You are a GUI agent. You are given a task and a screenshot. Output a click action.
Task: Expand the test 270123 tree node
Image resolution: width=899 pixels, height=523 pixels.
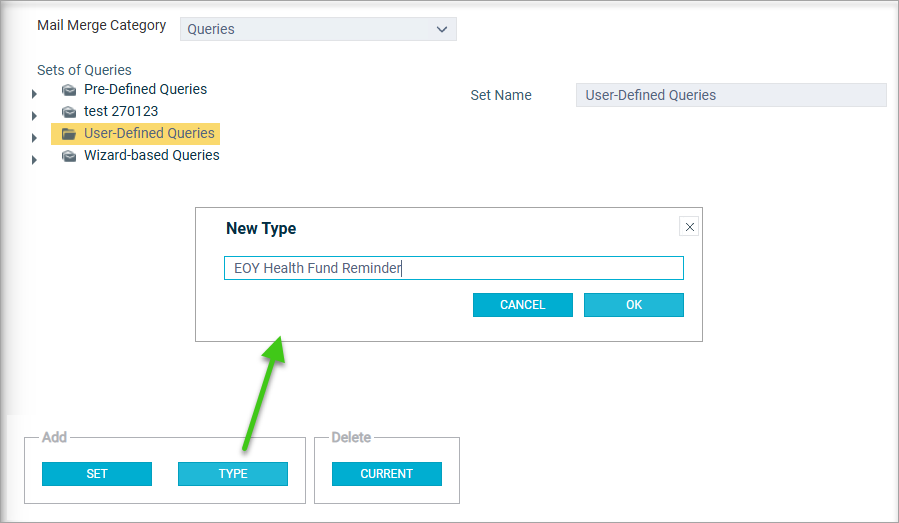point(34,115)
